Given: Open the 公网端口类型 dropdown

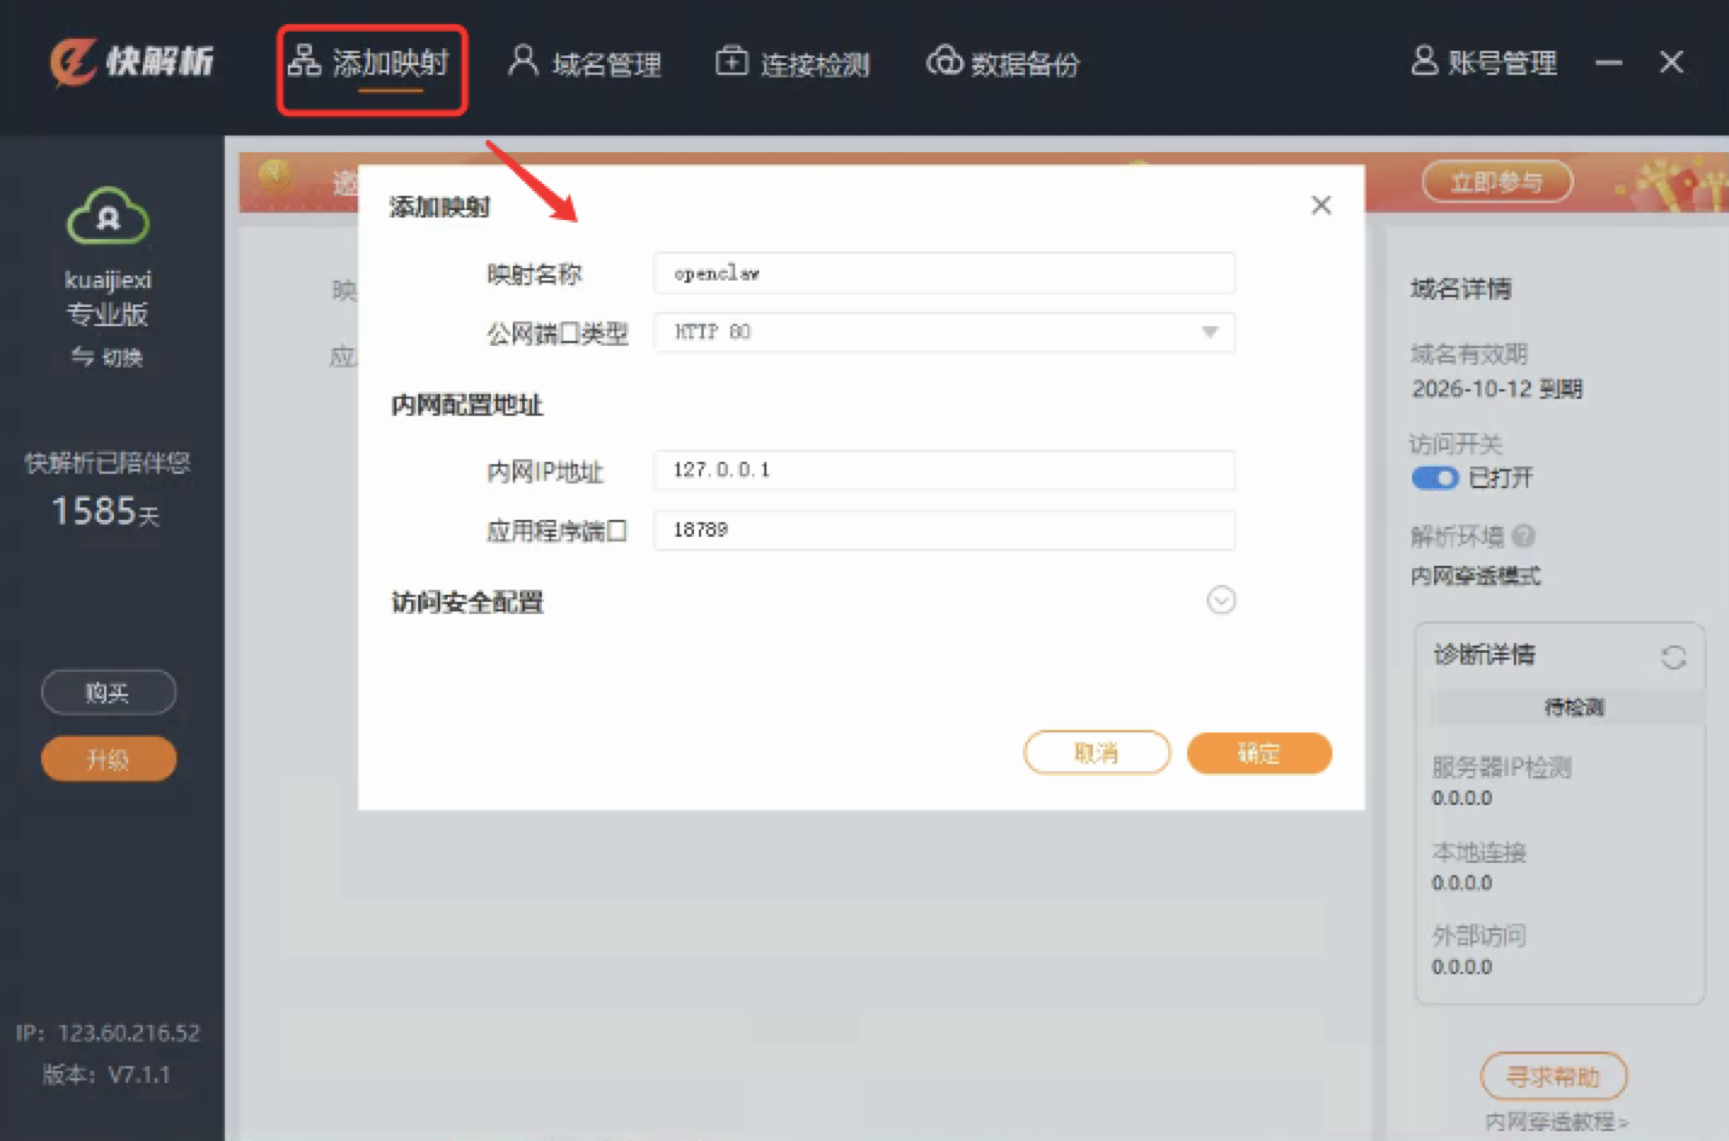Looking at the screenshot, I should click(x=1211, y=333).
